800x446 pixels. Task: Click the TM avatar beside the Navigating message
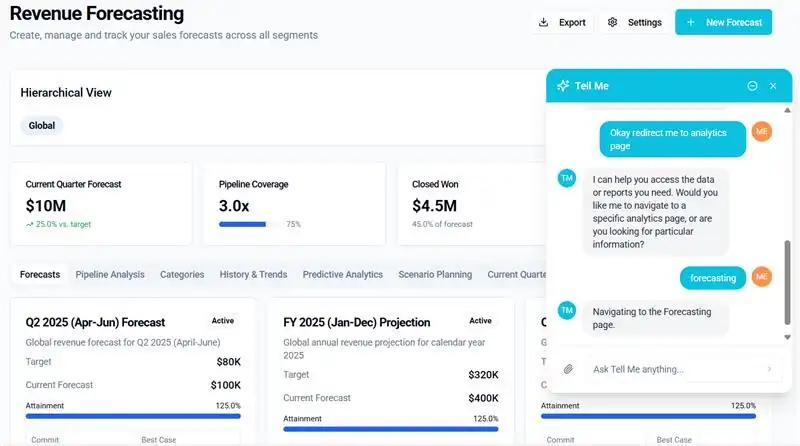click(567, 311)
